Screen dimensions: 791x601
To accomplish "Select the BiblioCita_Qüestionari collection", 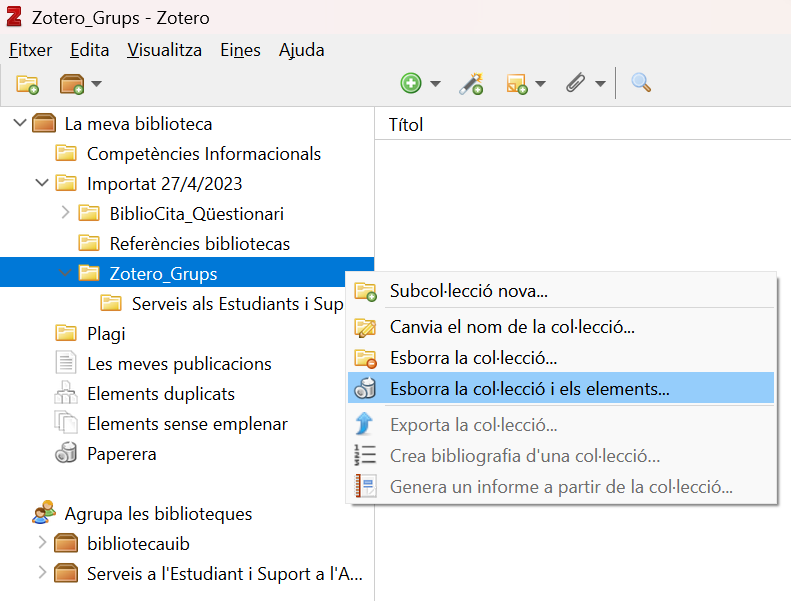I will click(x=197, y=213).
